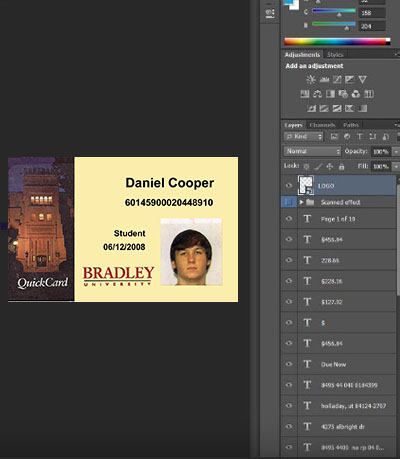This screenshot has width=400, height=459.
Task: Lock layer position
Action: tap(330, 166)
